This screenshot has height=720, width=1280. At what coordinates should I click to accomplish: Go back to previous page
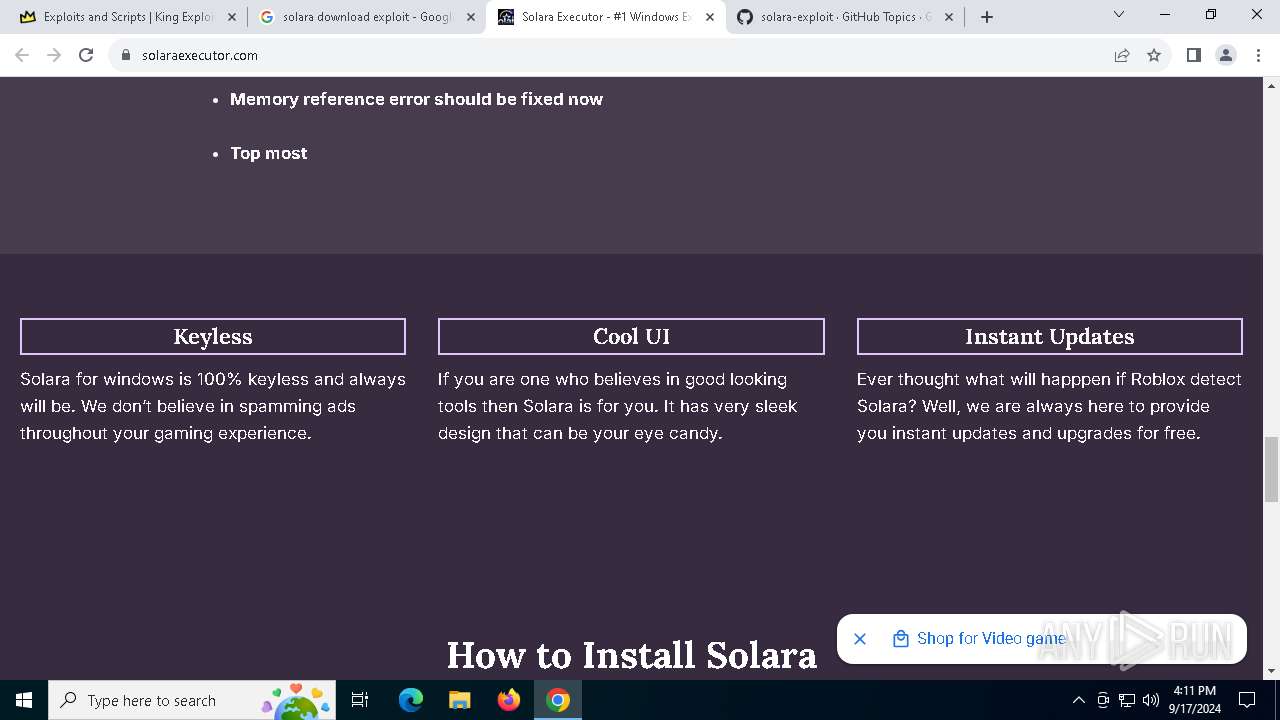22,55
